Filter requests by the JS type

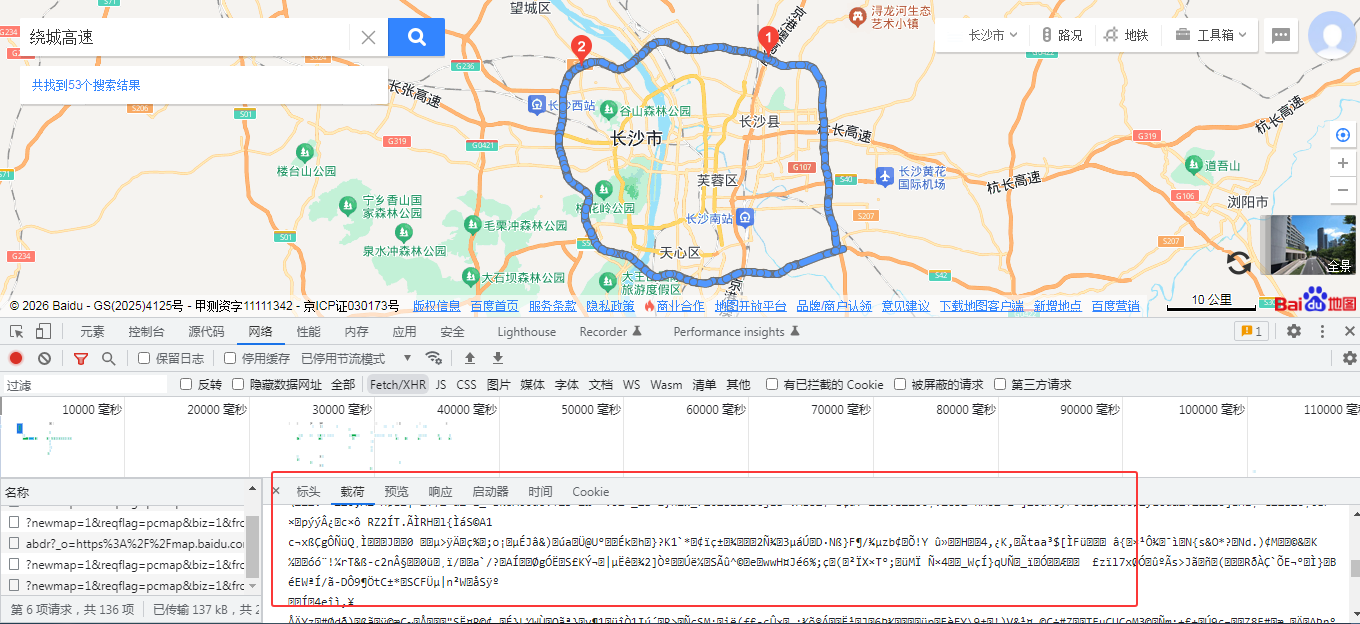click(x=441, y=384)
